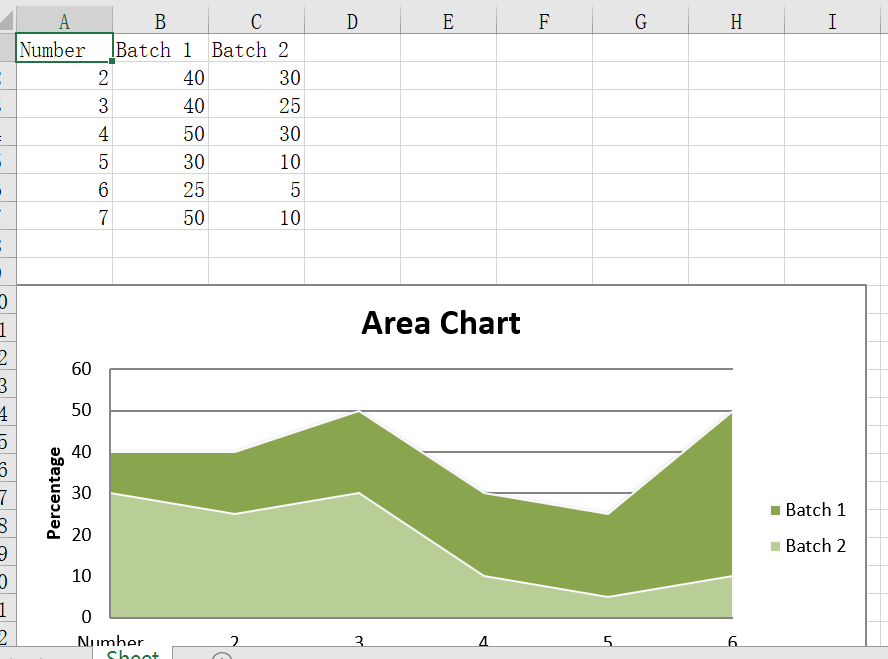Select Batch 1 cell containing 30
This screenshot has height=659, width=888.
[161, 160]
